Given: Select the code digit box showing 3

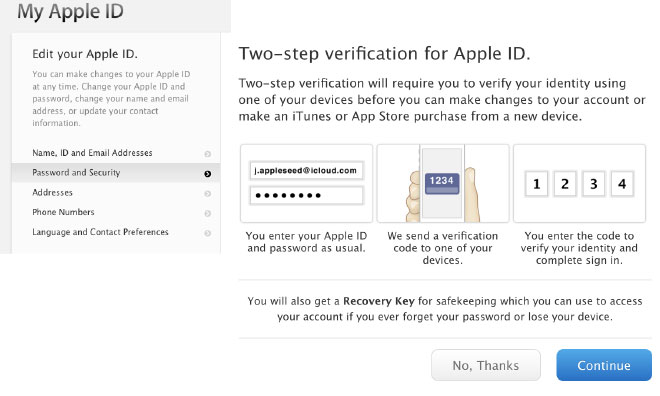Looking at the screenshot, I should 593,183.
